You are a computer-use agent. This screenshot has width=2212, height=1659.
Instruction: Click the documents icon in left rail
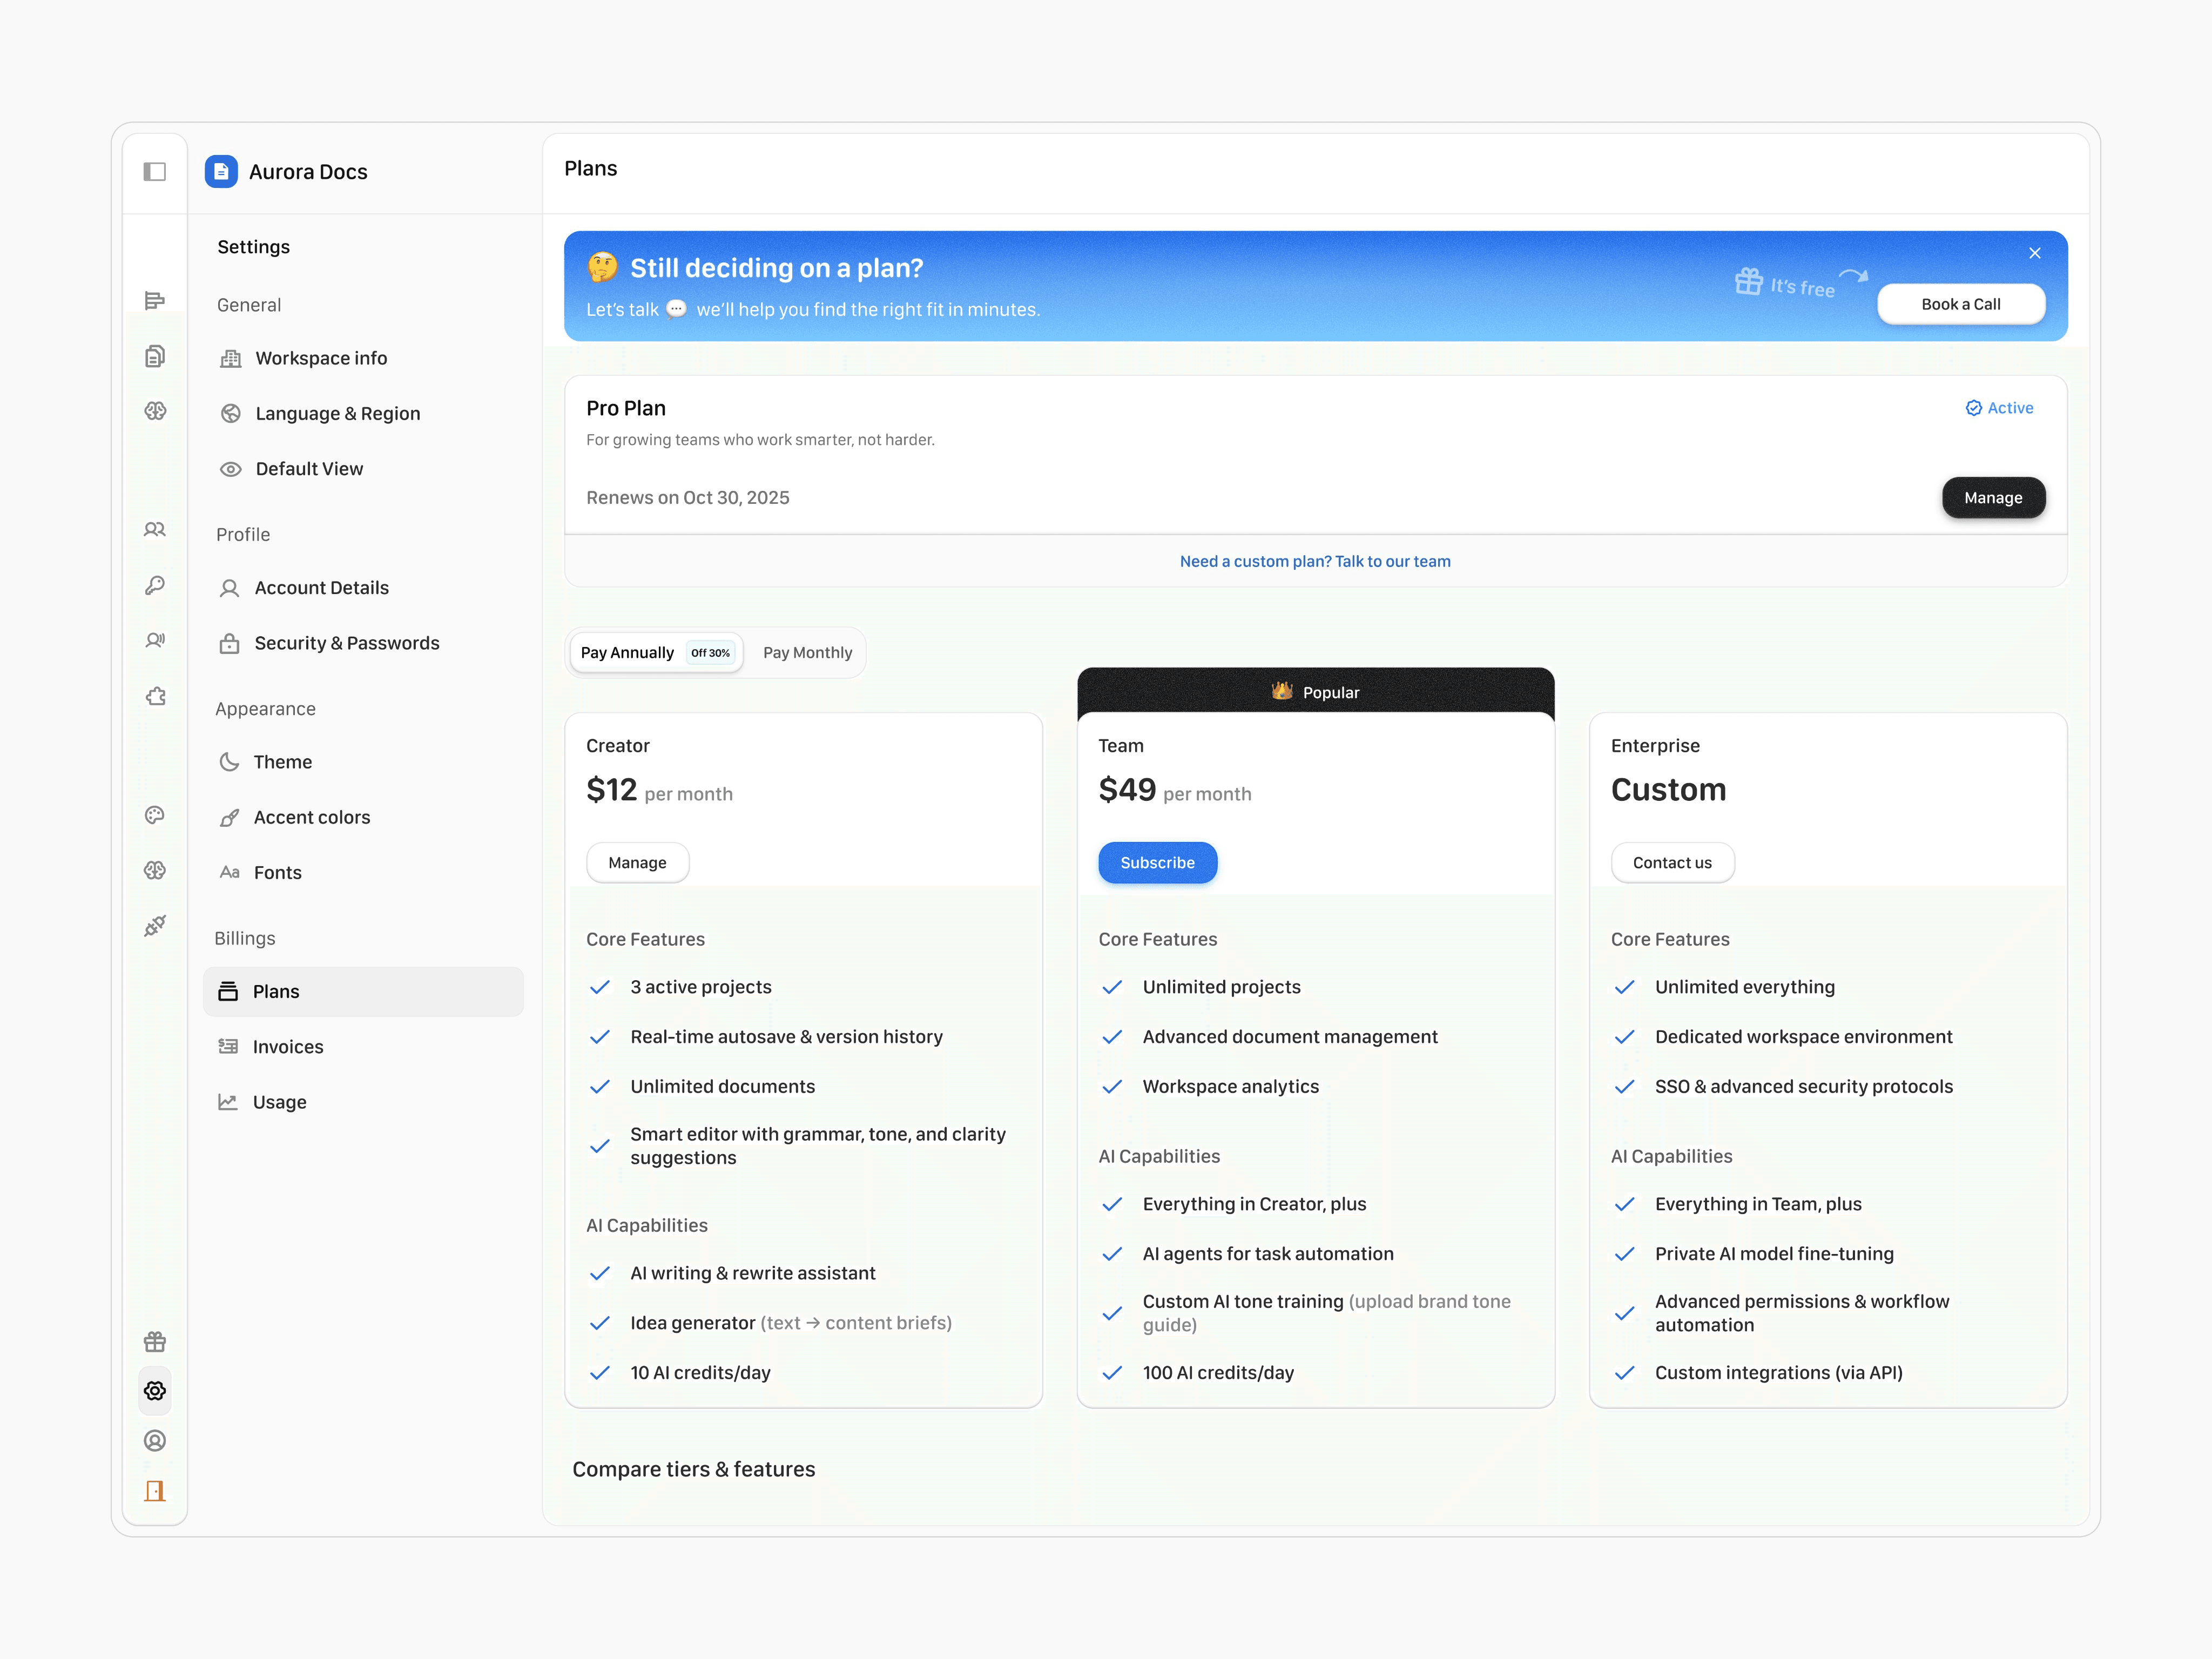point(155,356)
